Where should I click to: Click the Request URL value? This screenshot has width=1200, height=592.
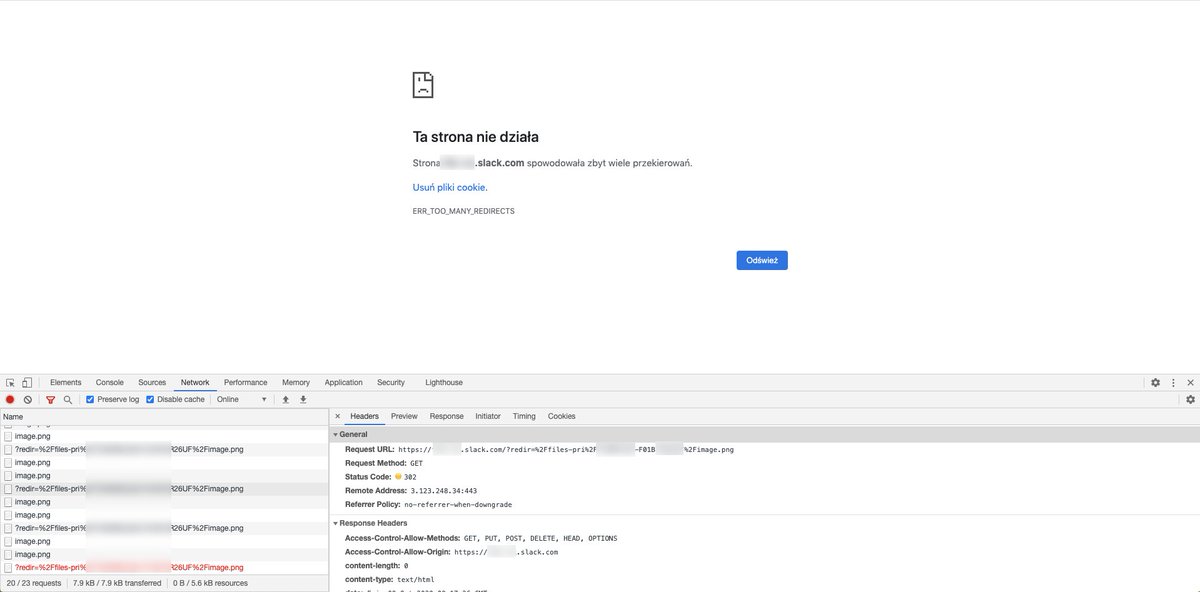click(566, 450)
